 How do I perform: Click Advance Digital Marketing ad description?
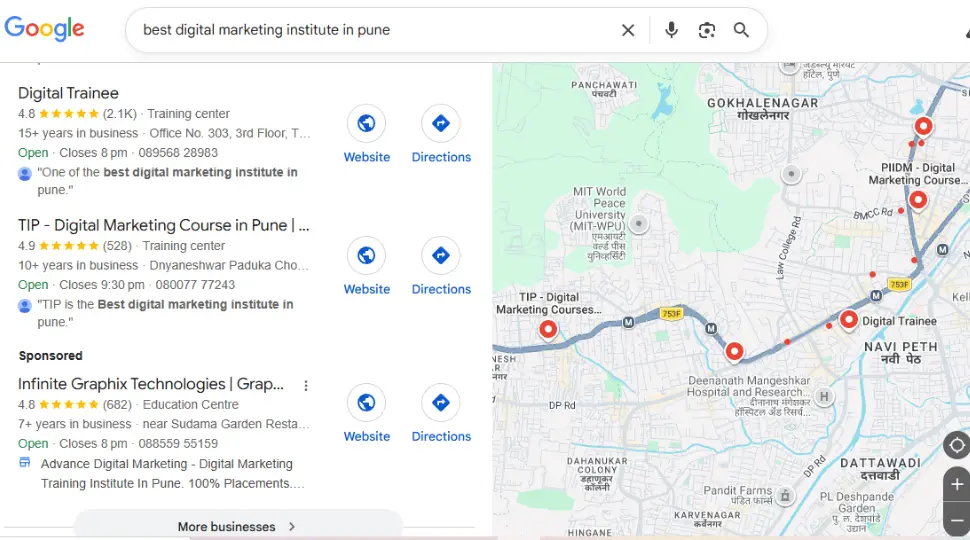173,473
